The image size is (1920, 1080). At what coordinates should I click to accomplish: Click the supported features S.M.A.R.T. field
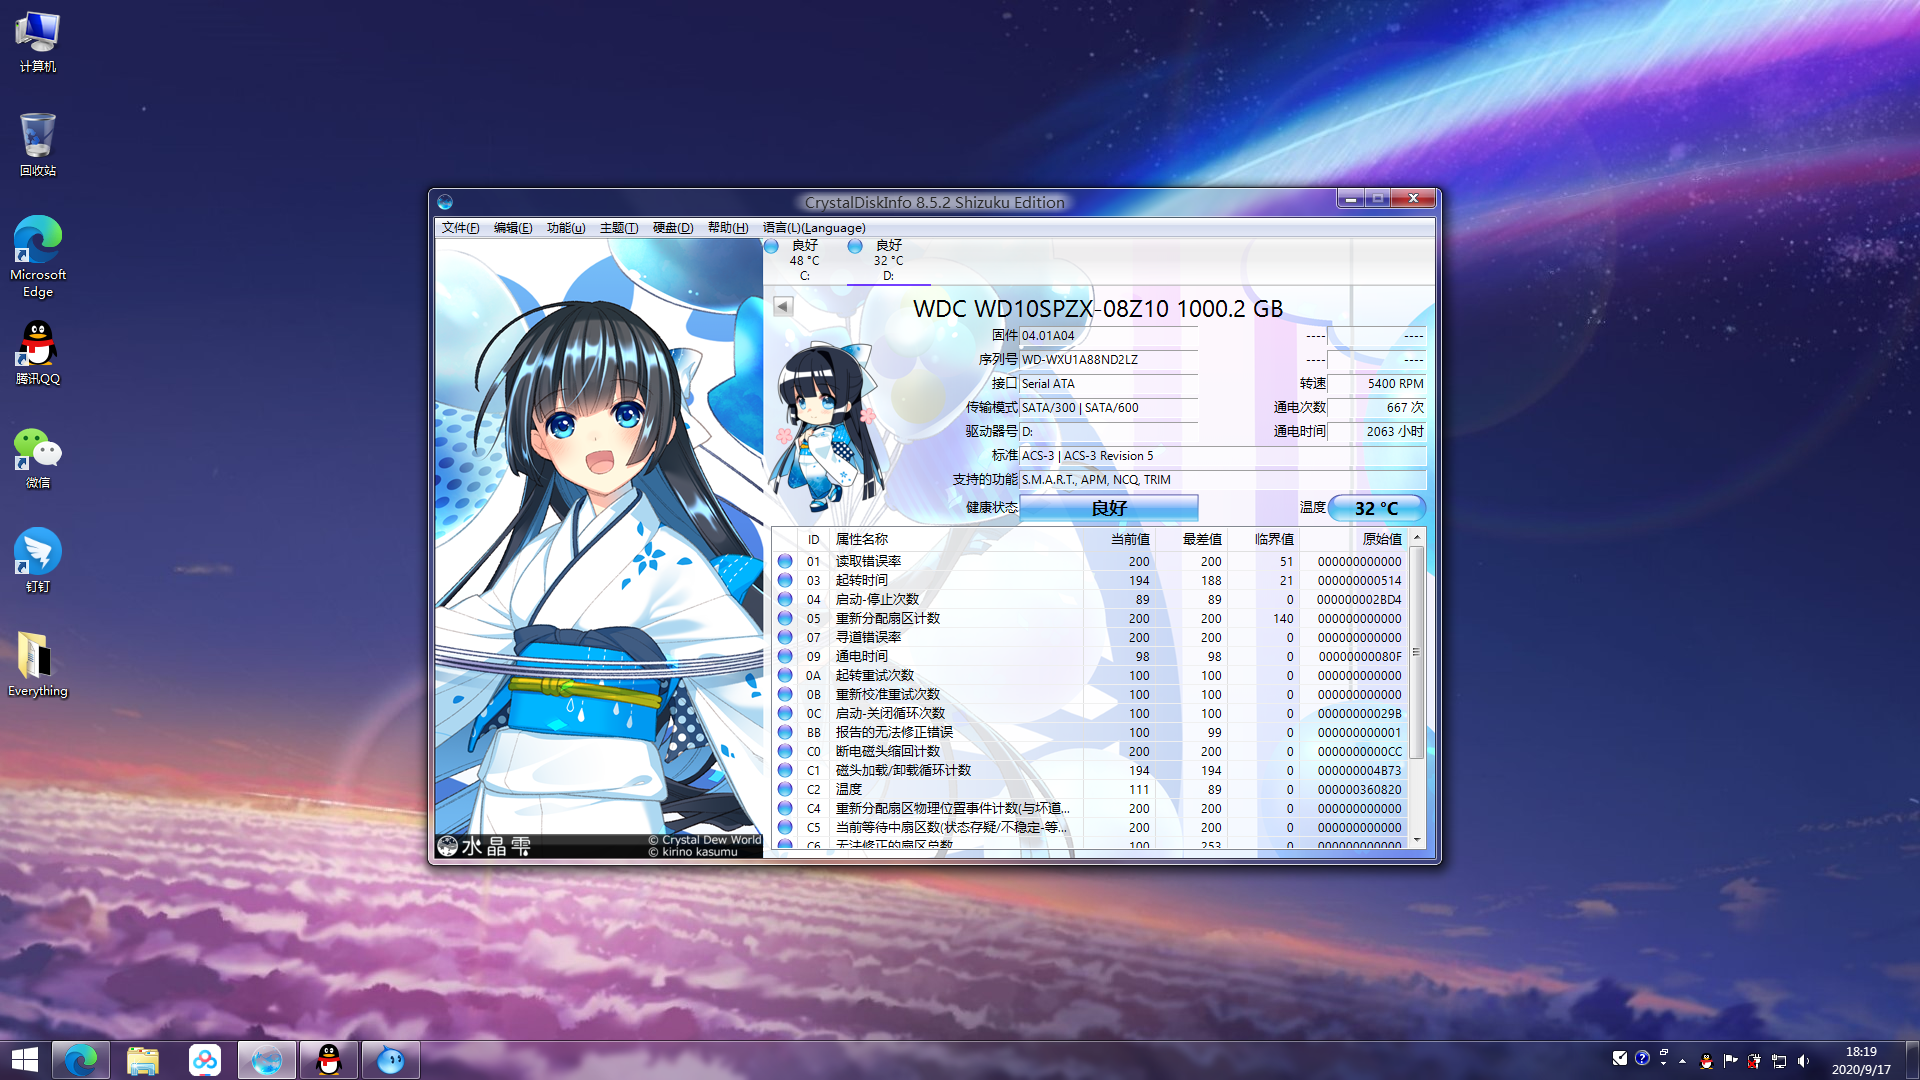(x=1223, y=480)
